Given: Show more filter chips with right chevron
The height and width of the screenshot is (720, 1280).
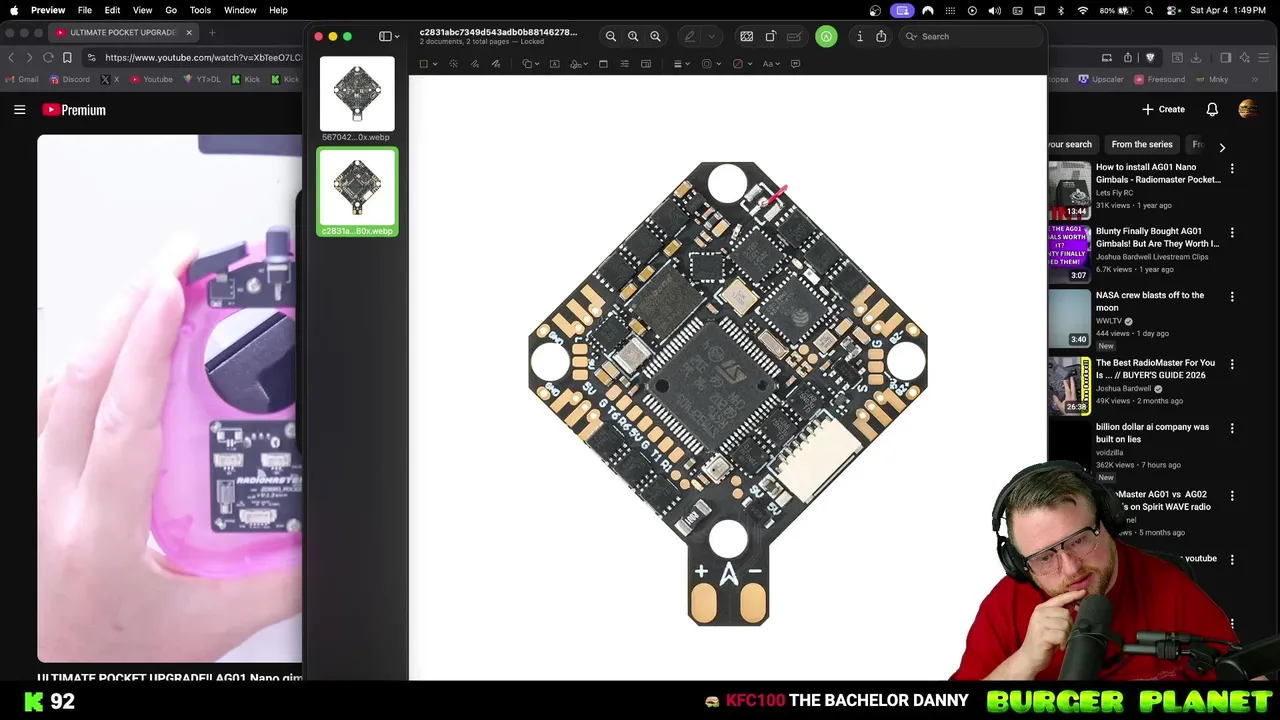Looking at the screenshot, I should [1222, 147].
